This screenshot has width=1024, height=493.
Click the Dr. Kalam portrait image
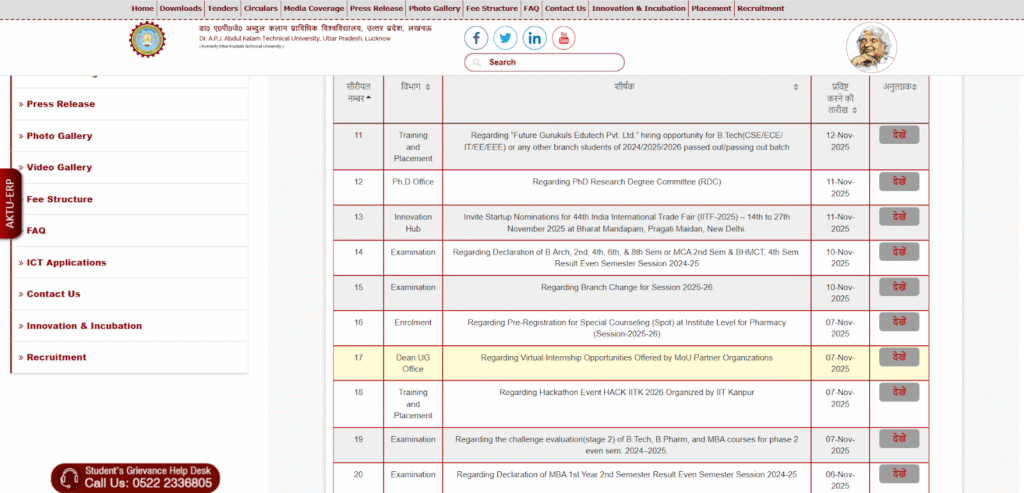coord(871,48)
